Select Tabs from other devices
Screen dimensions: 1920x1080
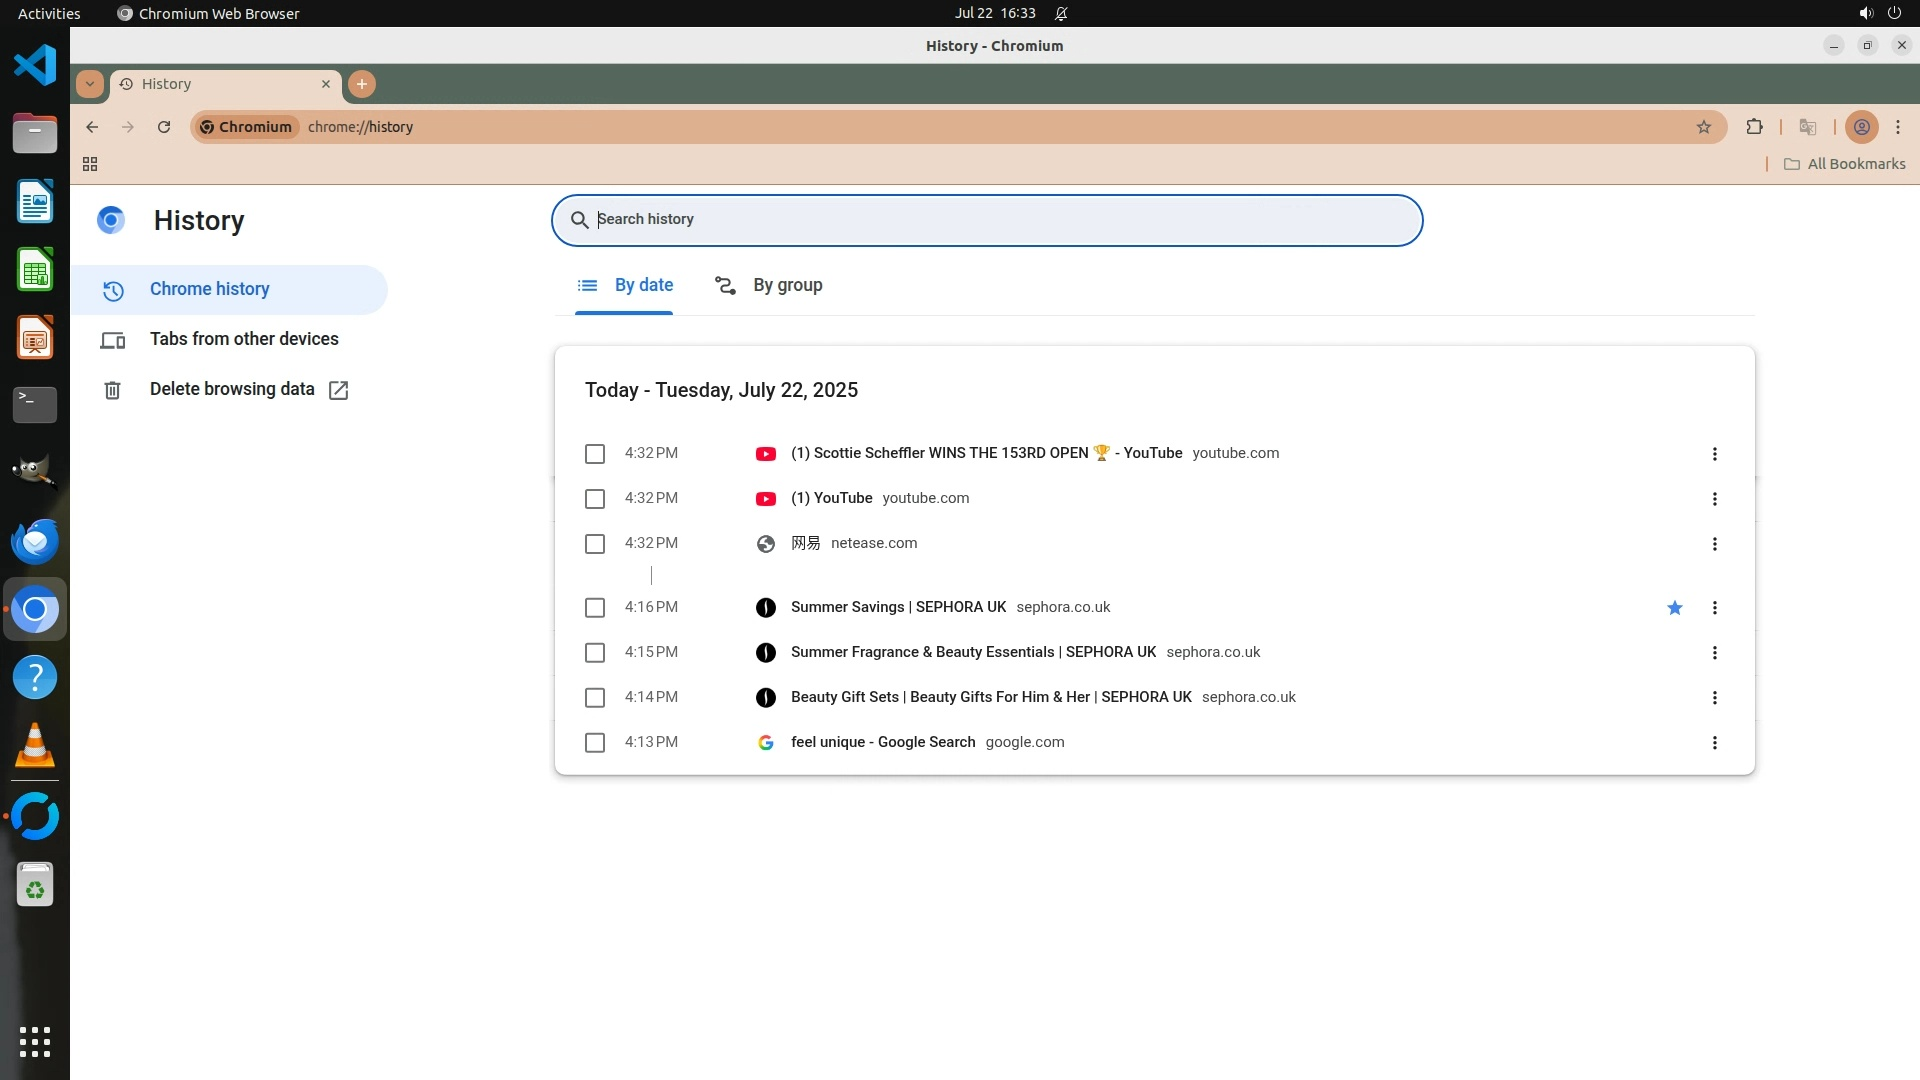point(244,339)
